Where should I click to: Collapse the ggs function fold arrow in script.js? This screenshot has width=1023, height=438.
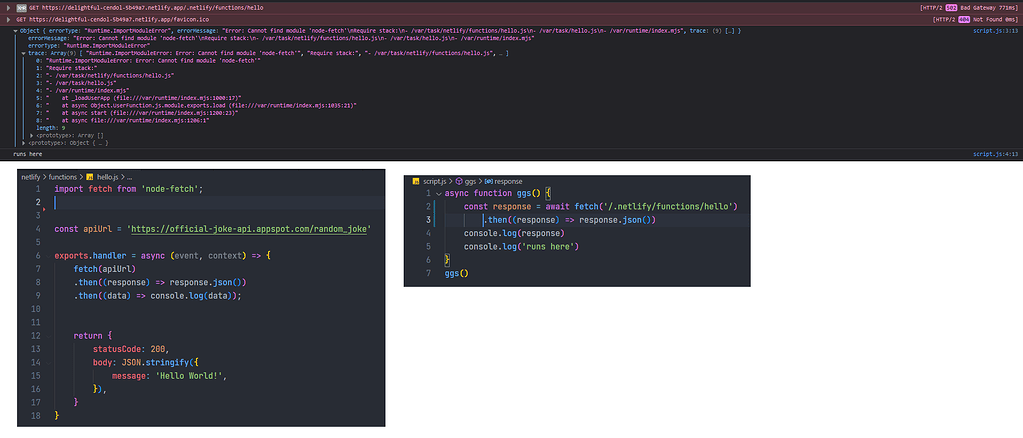click(439, 193)
